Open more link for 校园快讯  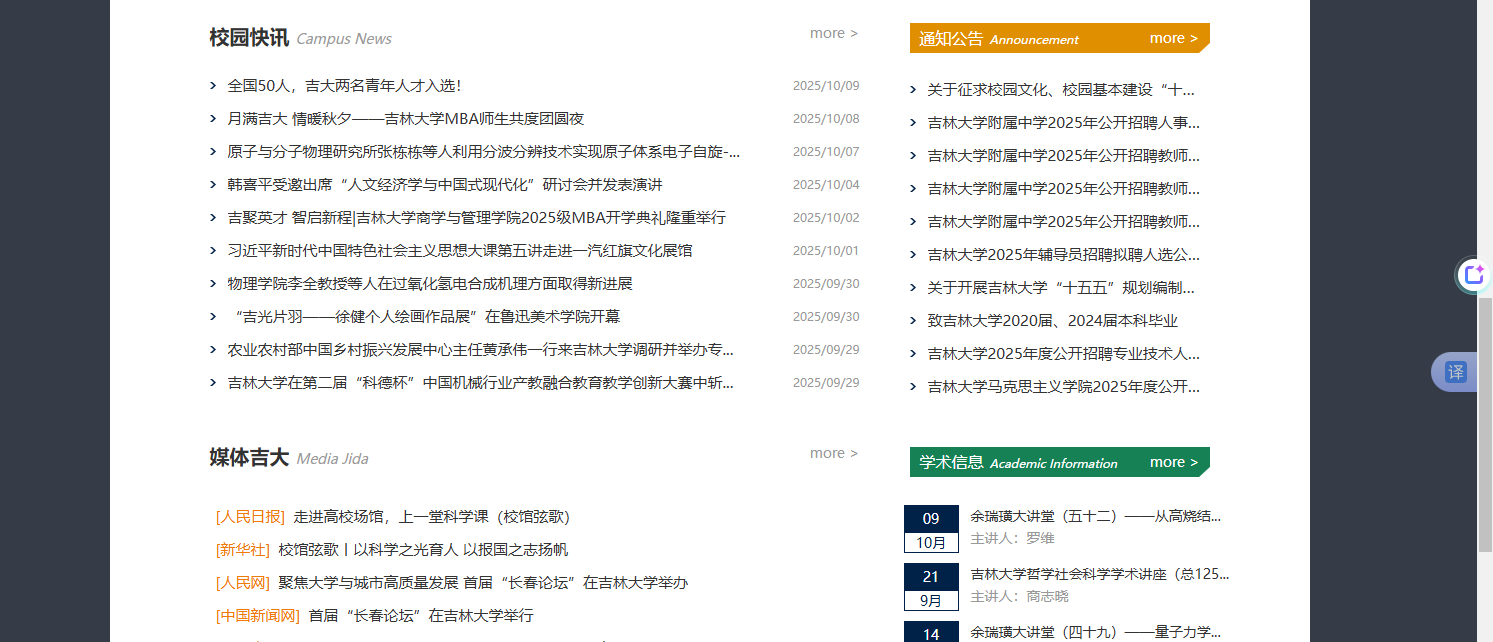pos(833,33)
